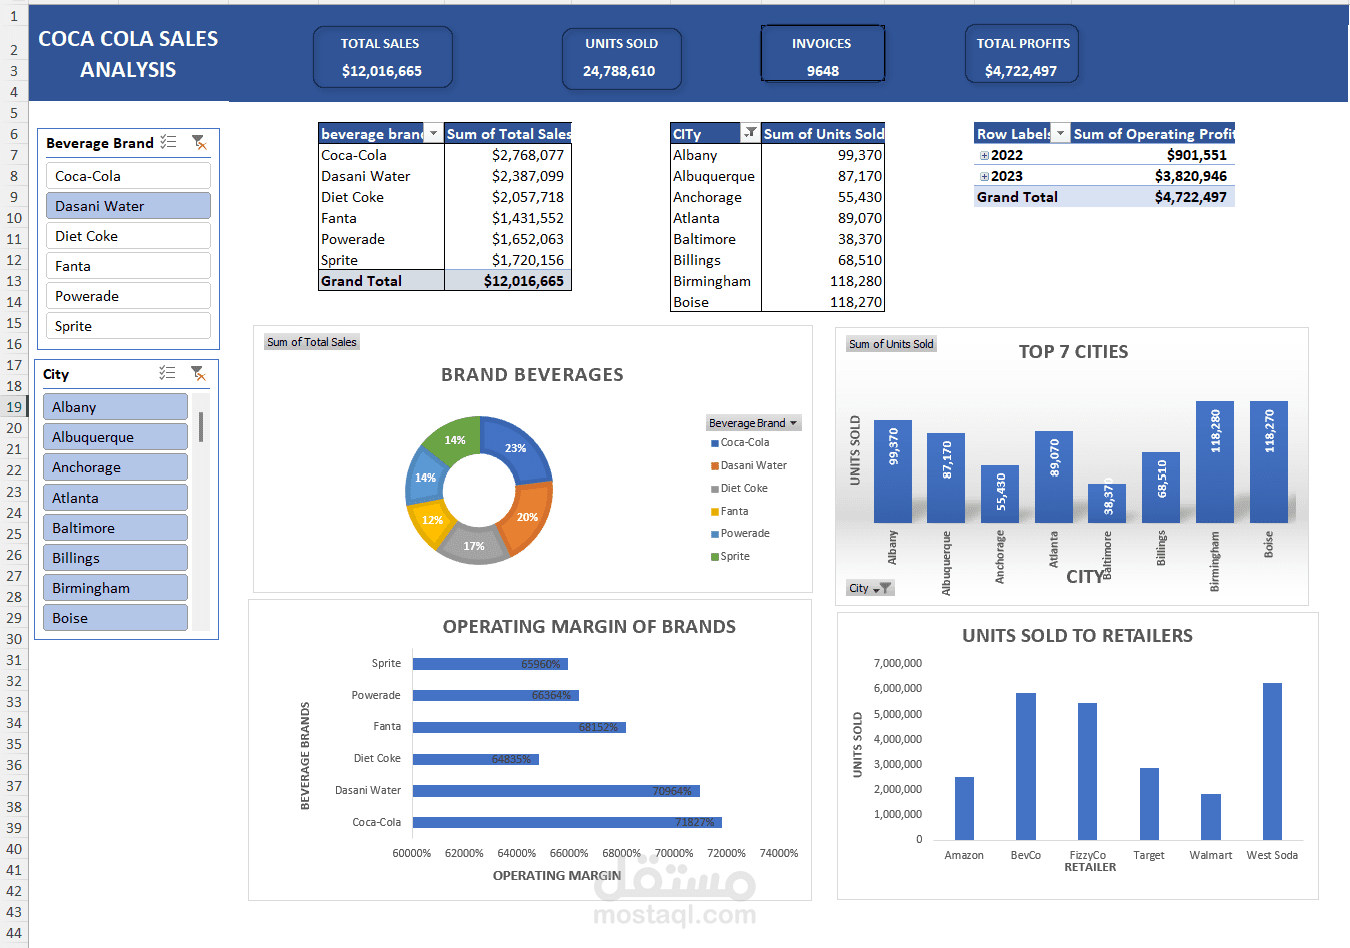Deselect Dasani Water in the Beverage Brand slicer
The image size is (1350, 948).
click(128, 205)
